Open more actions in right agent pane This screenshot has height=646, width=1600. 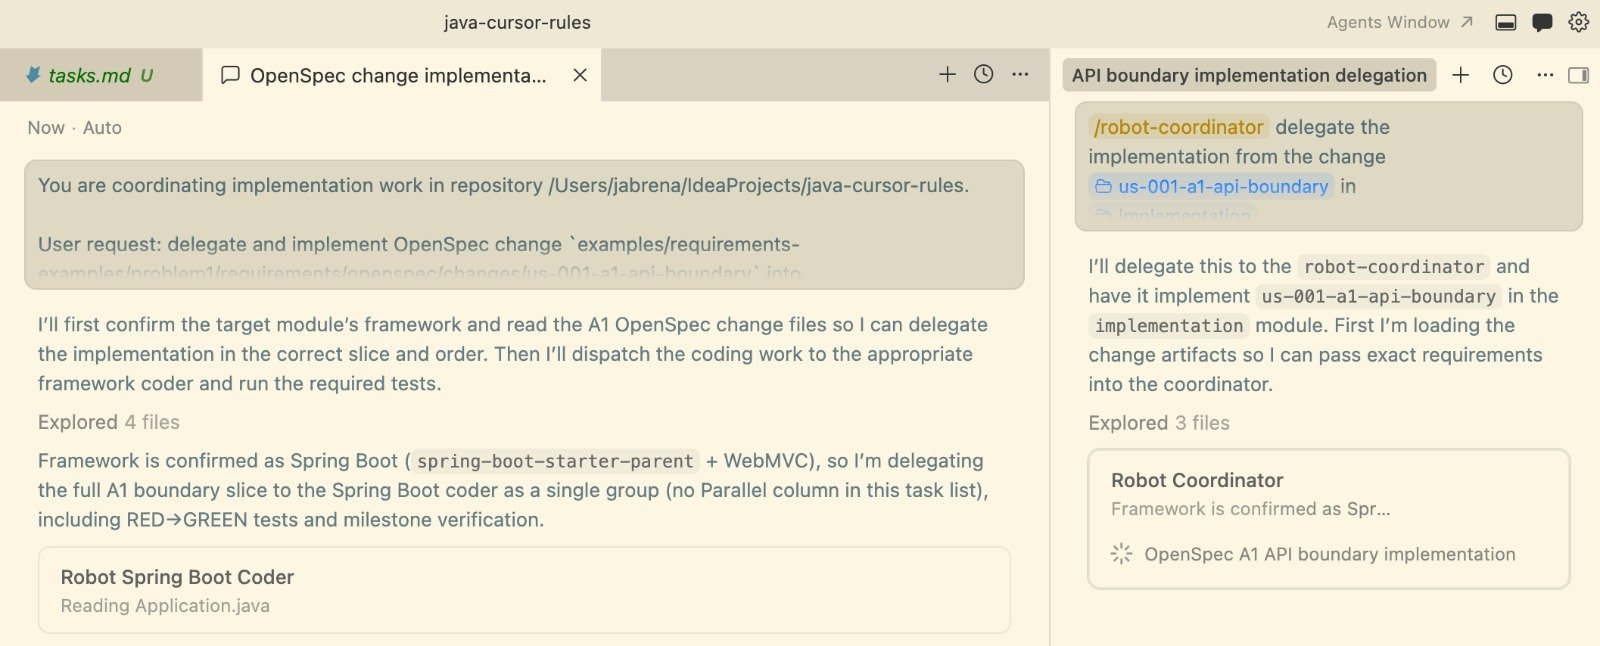[1545, 75]
